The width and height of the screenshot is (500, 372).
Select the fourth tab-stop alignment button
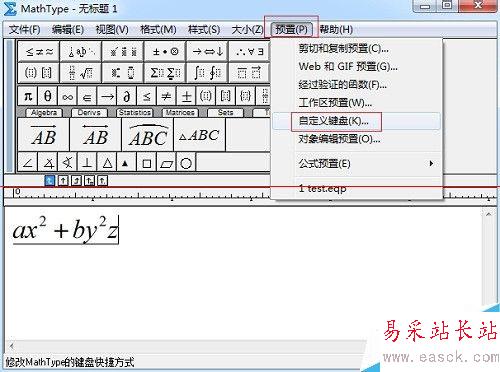coord(89,181)
